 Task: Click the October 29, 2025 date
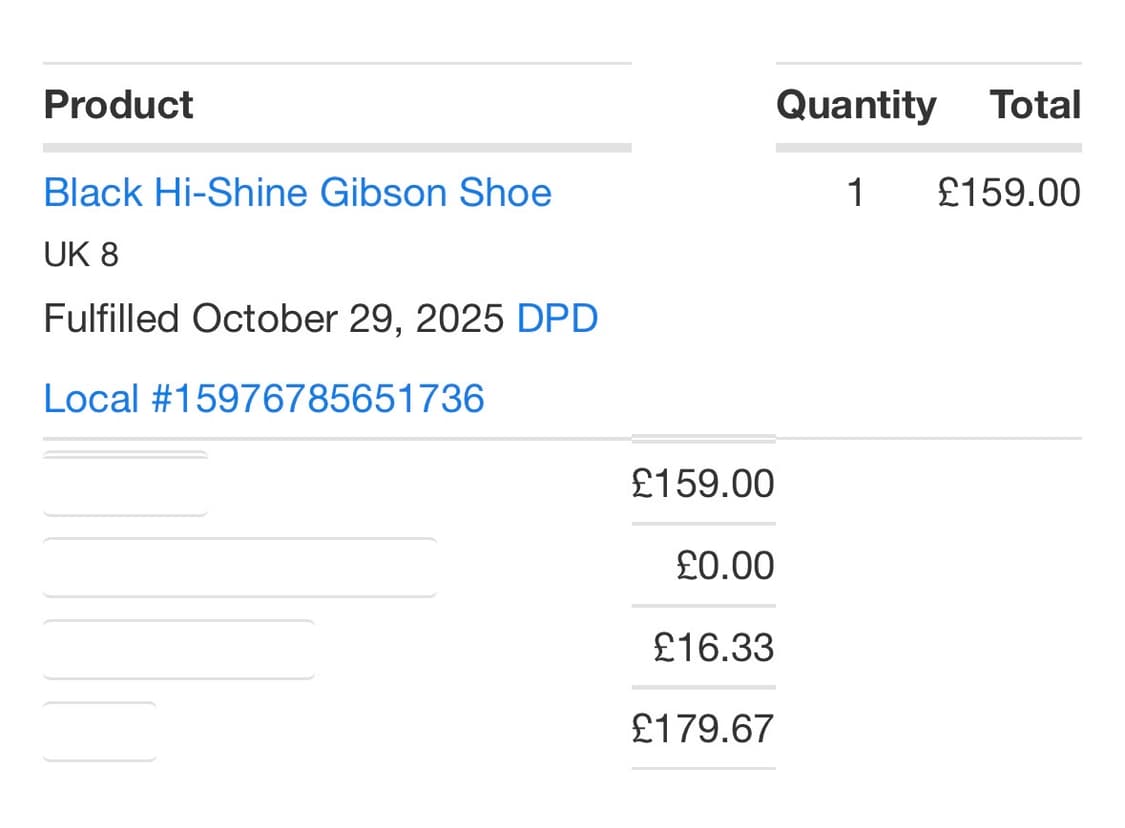click(348, 319)
